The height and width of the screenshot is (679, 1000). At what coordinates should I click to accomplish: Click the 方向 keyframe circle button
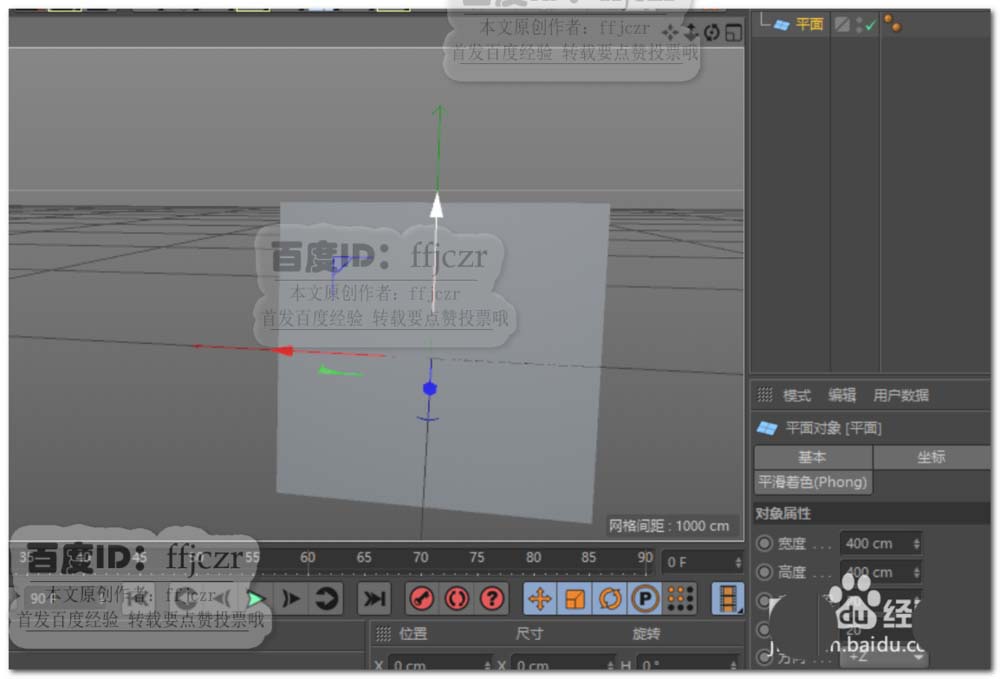tap(764, 657)
